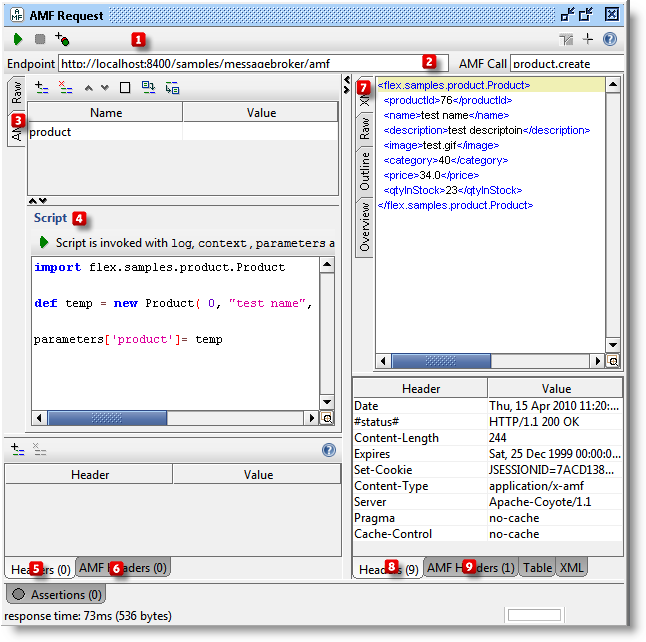Click XML response view find corner icon

click(x=613, y=361)
